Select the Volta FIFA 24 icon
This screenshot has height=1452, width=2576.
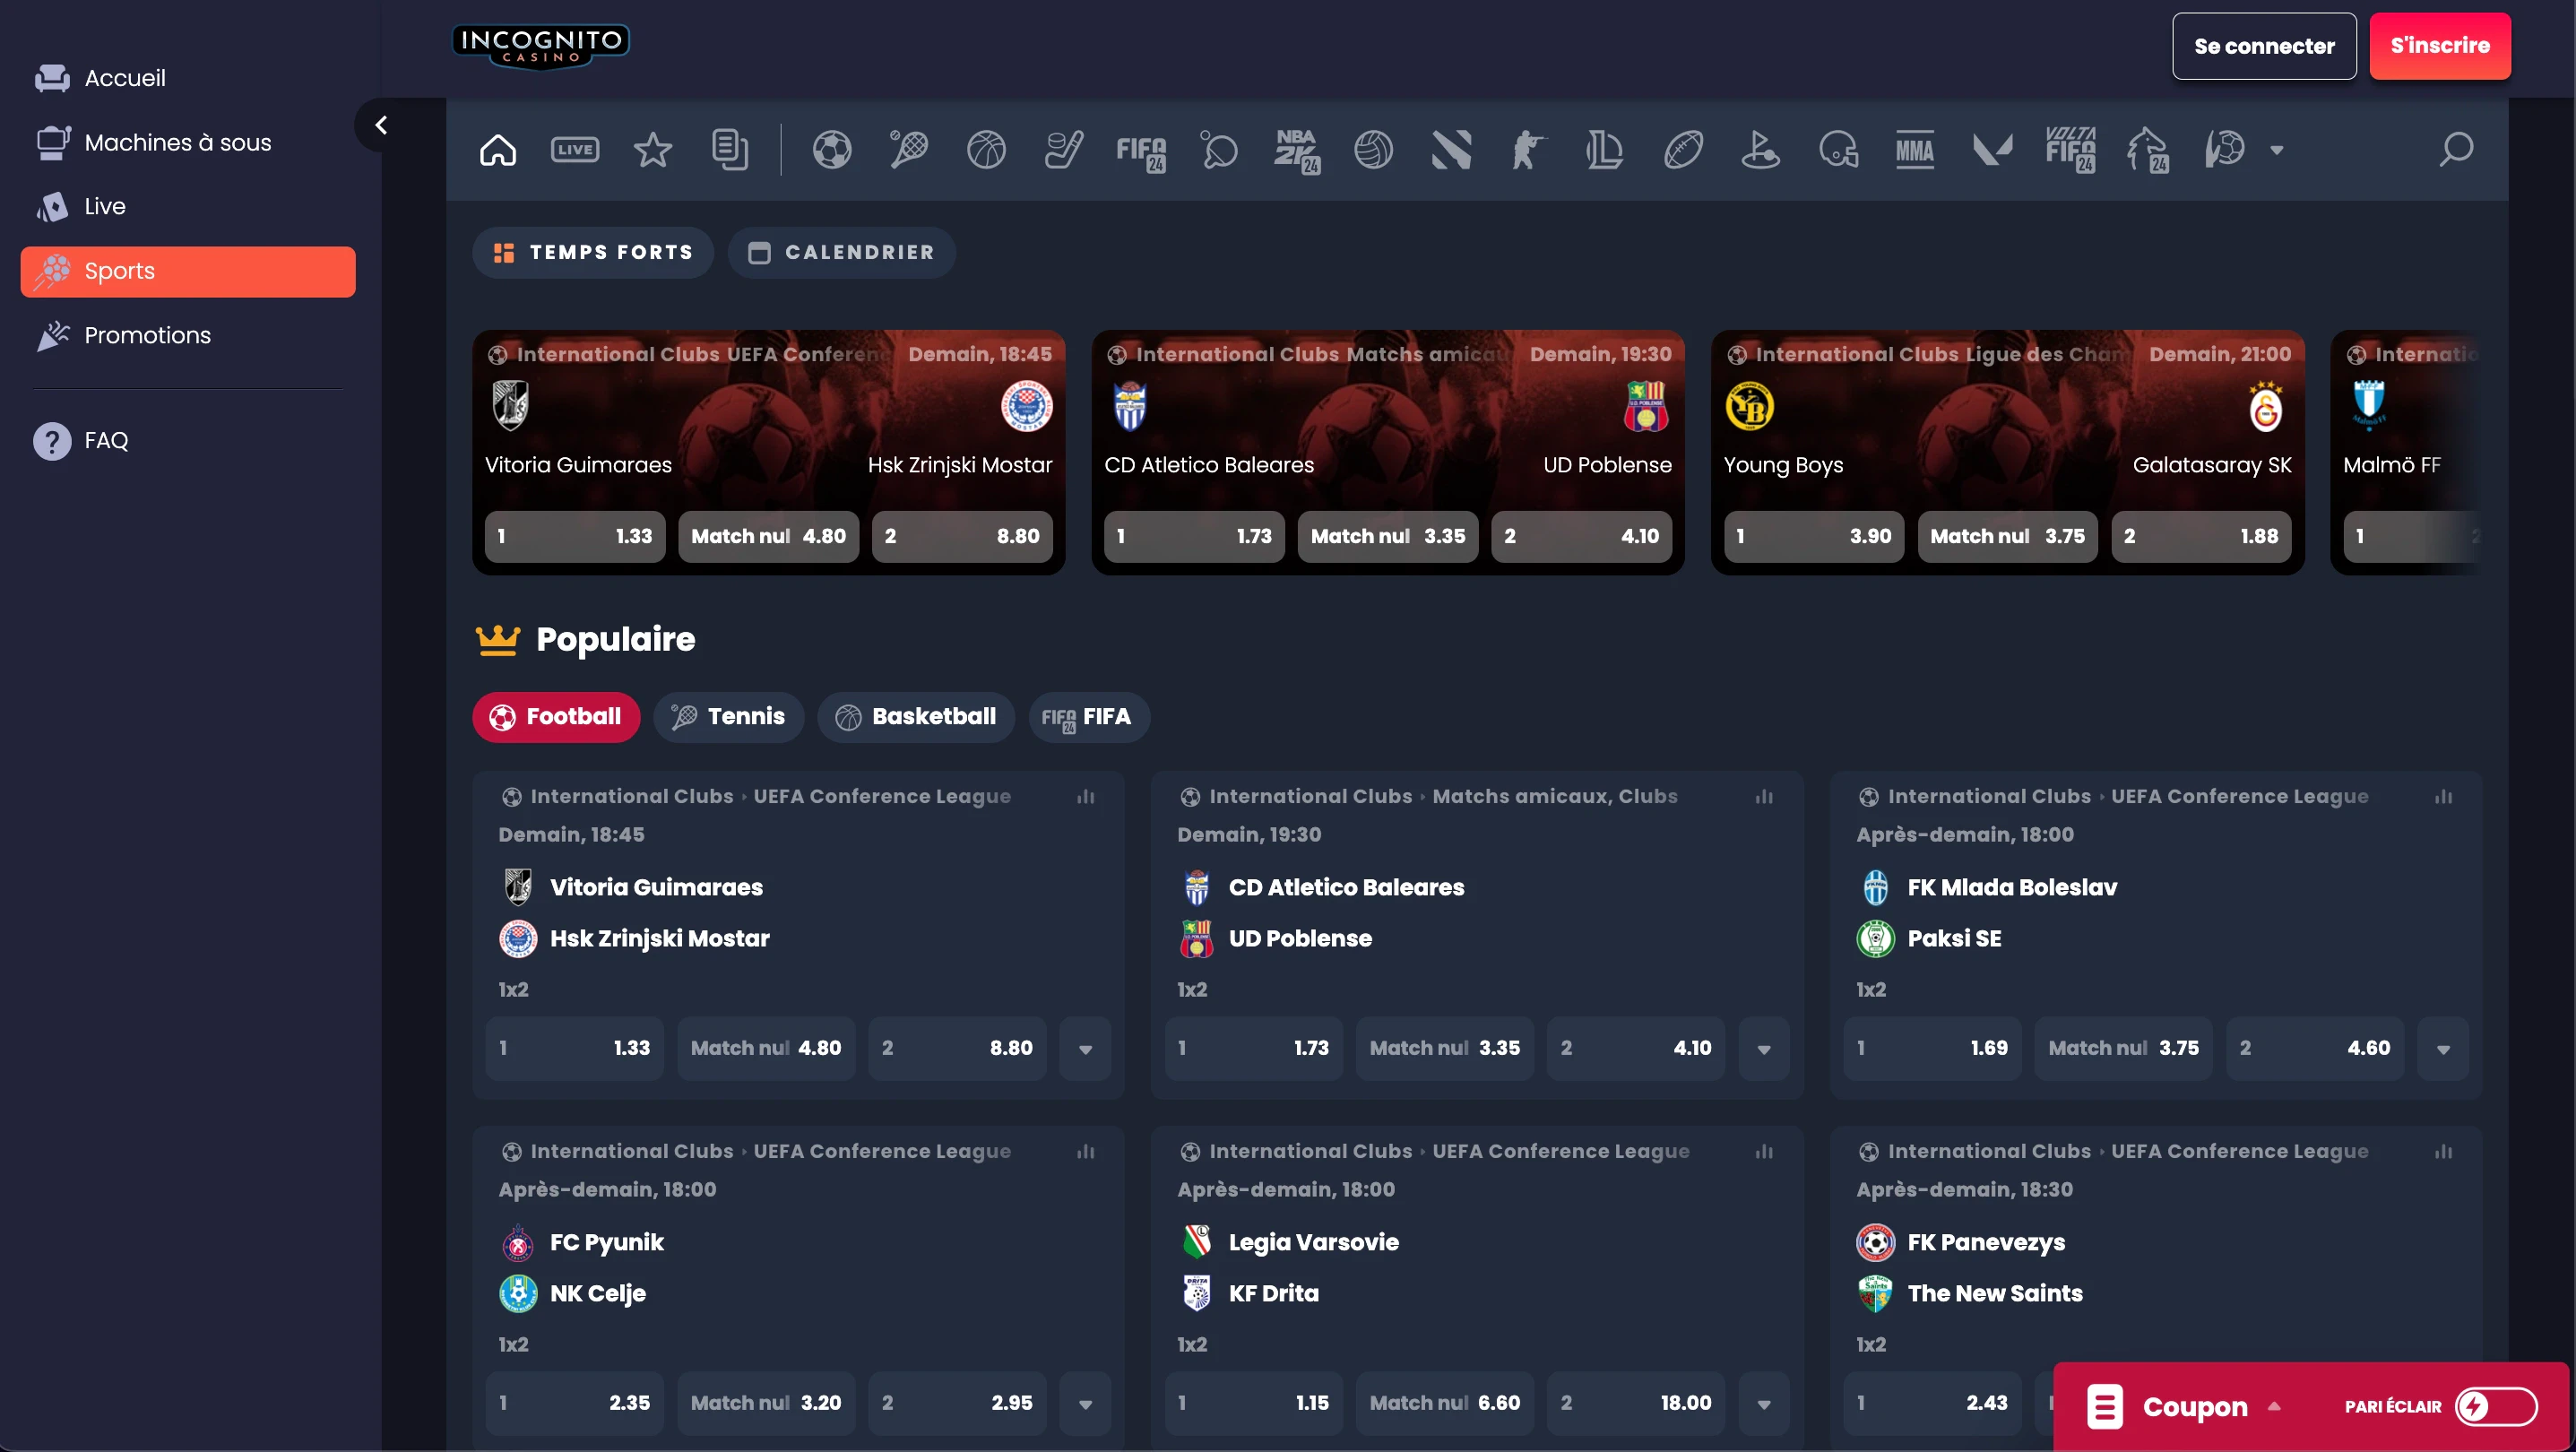[2070, 150]
